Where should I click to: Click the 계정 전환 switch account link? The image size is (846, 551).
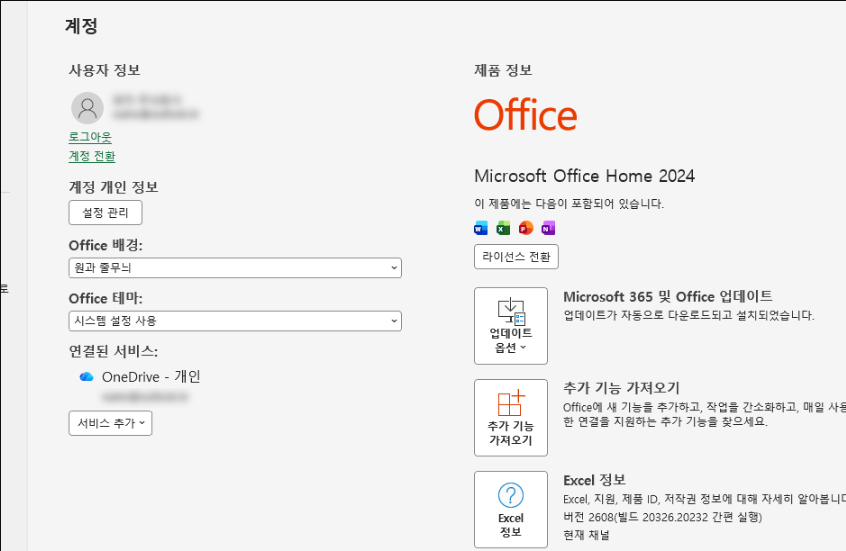click(92, 156)
